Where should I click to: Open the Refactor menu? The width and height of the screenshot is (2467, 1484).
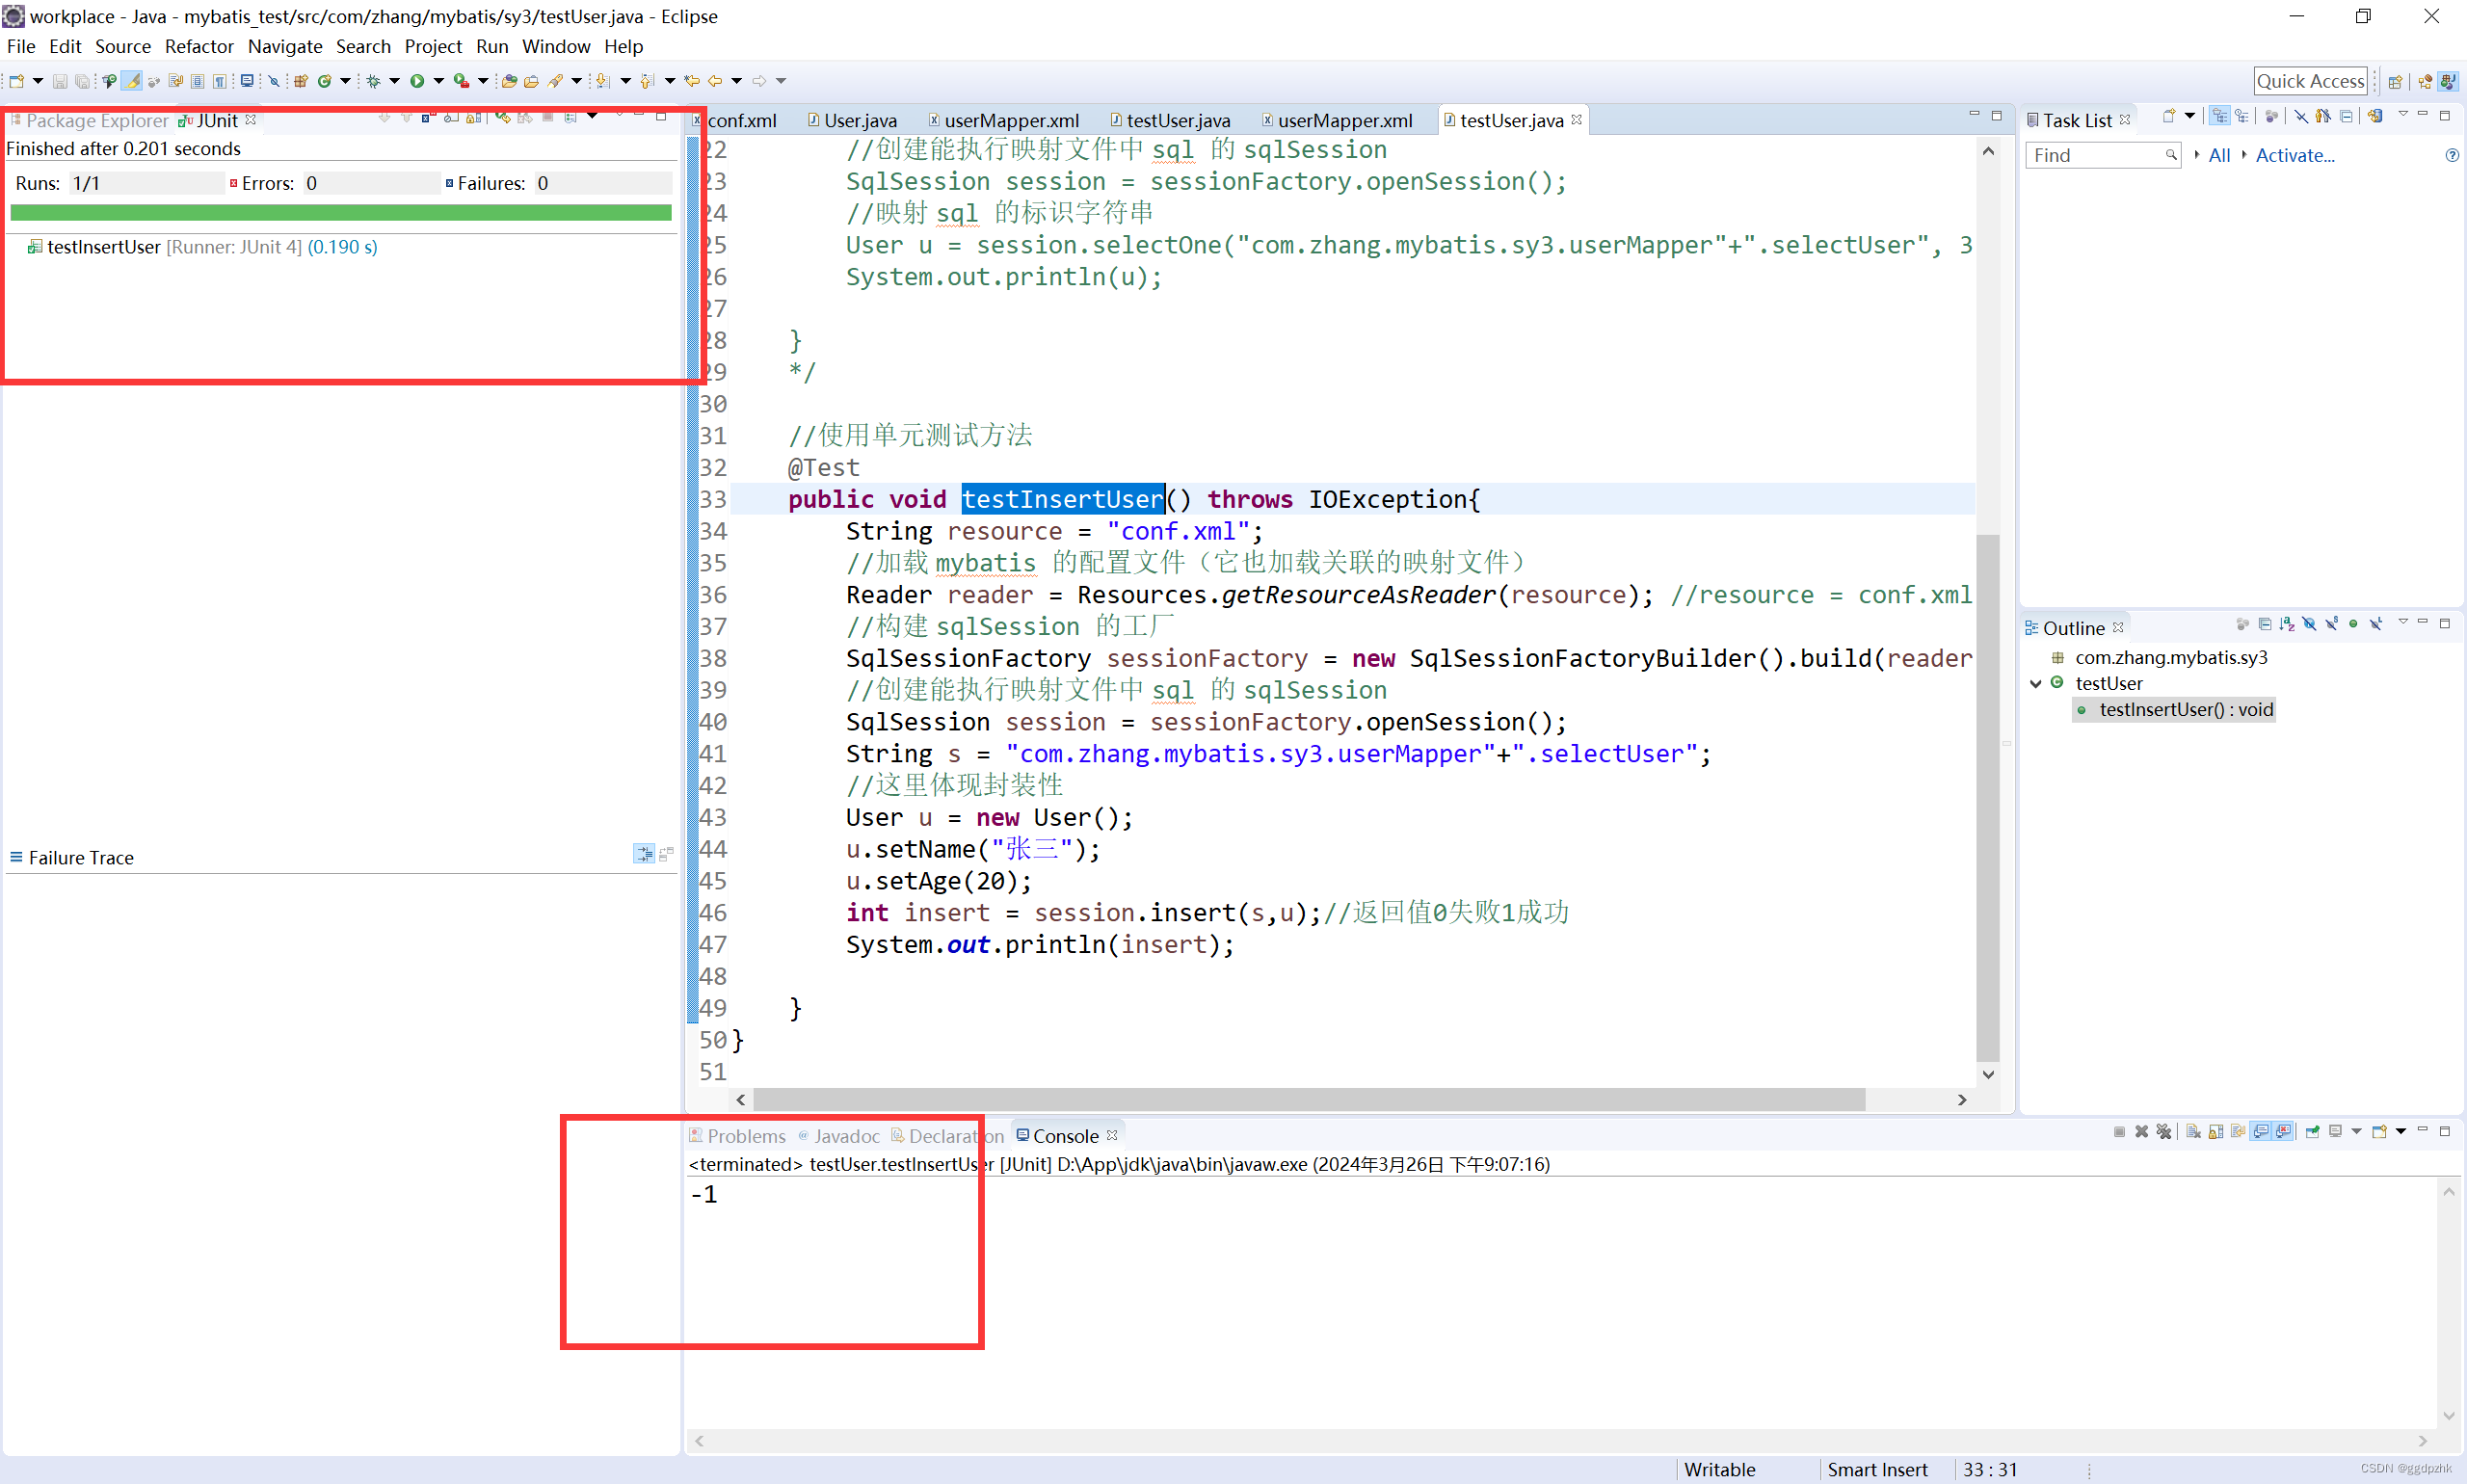coord(199,46)
